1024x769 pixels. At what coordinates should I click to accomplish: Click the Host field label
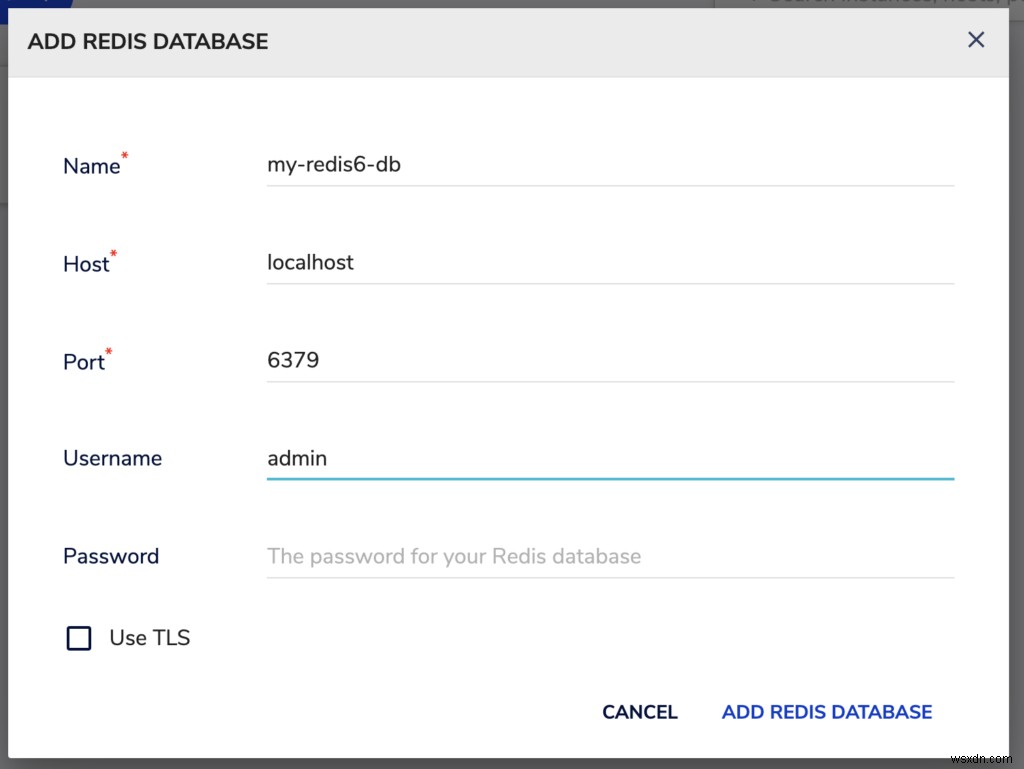tap(86, 264)
